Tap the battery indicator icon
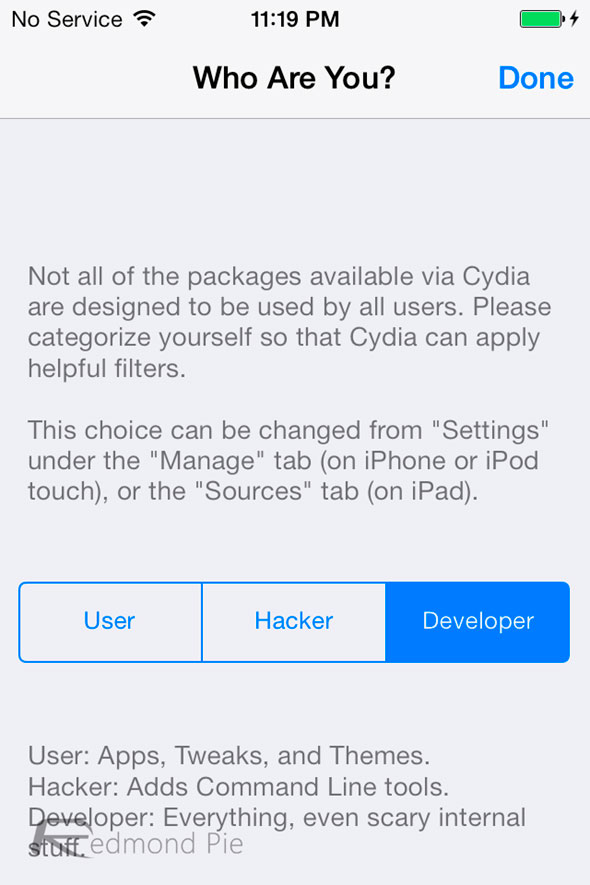The image size is (590, 885). (540, 17)
